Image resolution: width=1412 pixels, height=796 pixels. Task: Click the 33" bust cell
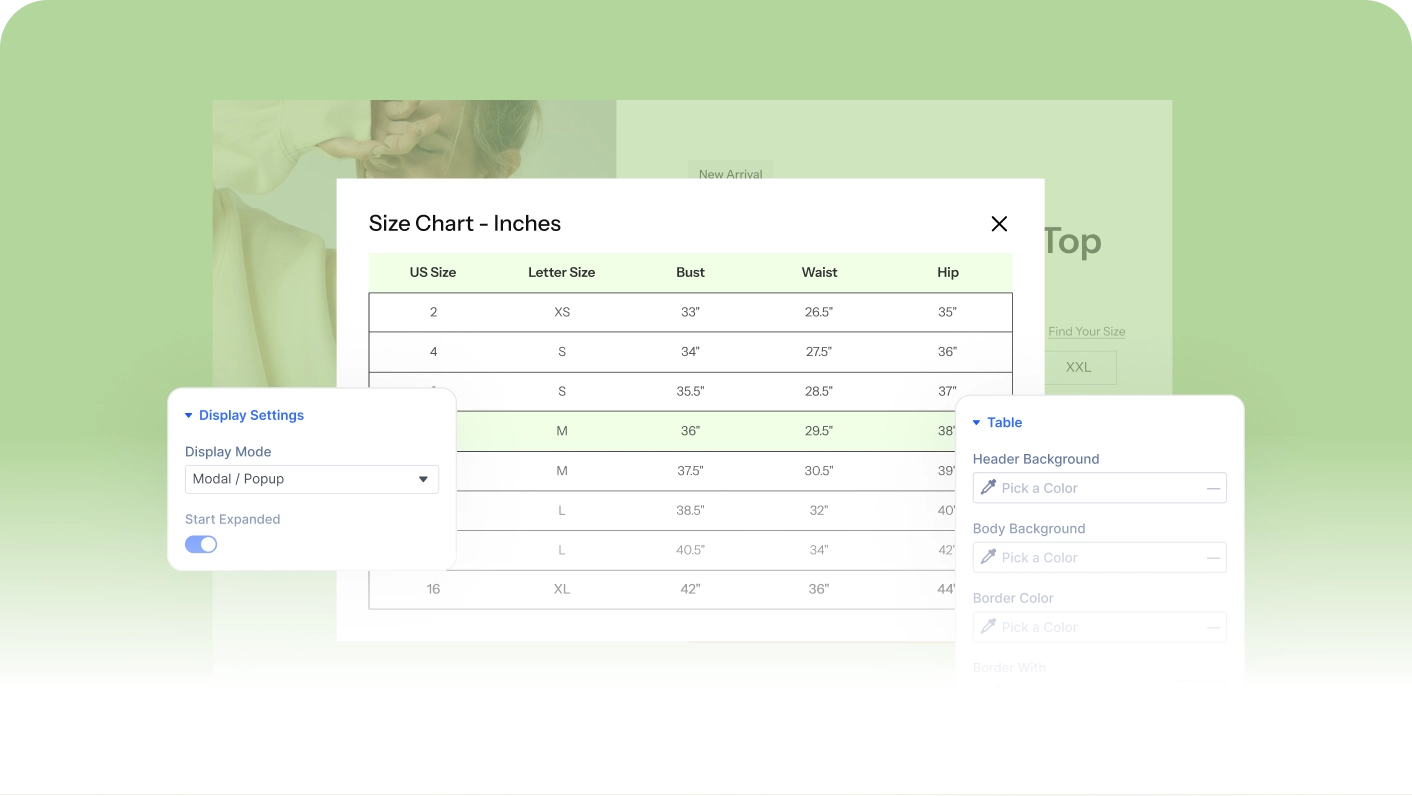690,312
